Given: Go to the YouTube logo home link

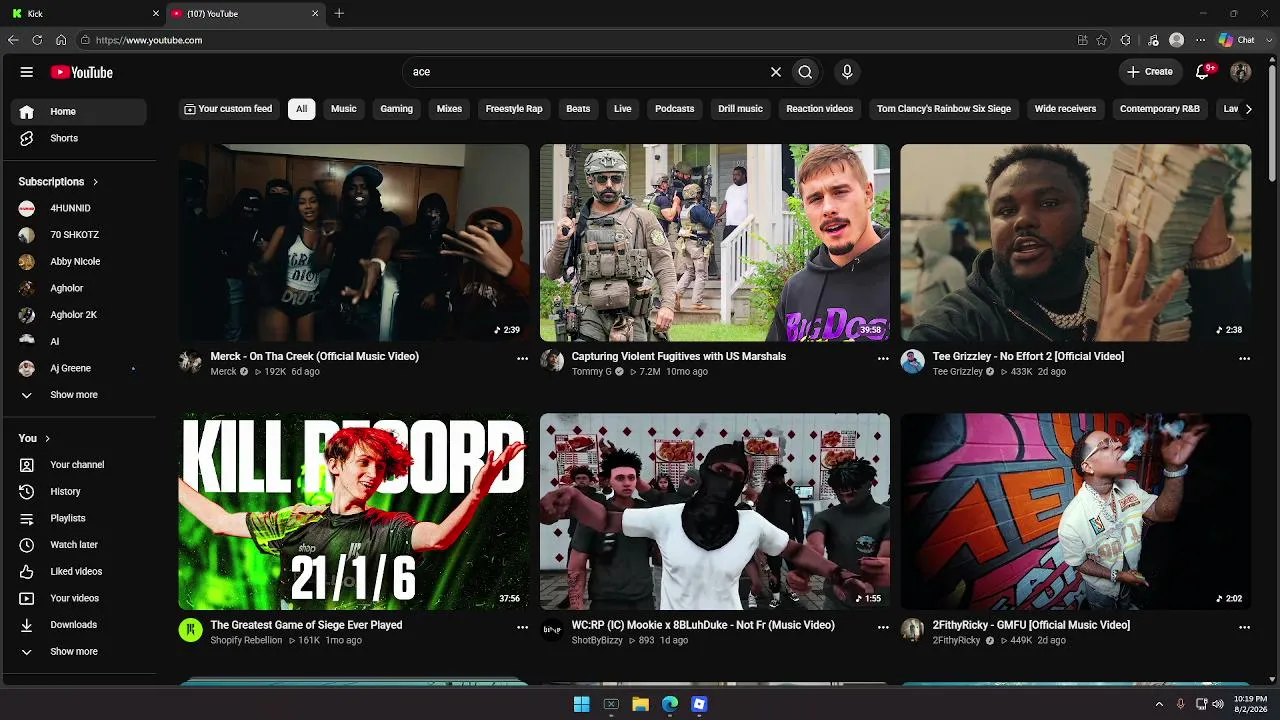Looking at the screenshot, I should 82,72.
